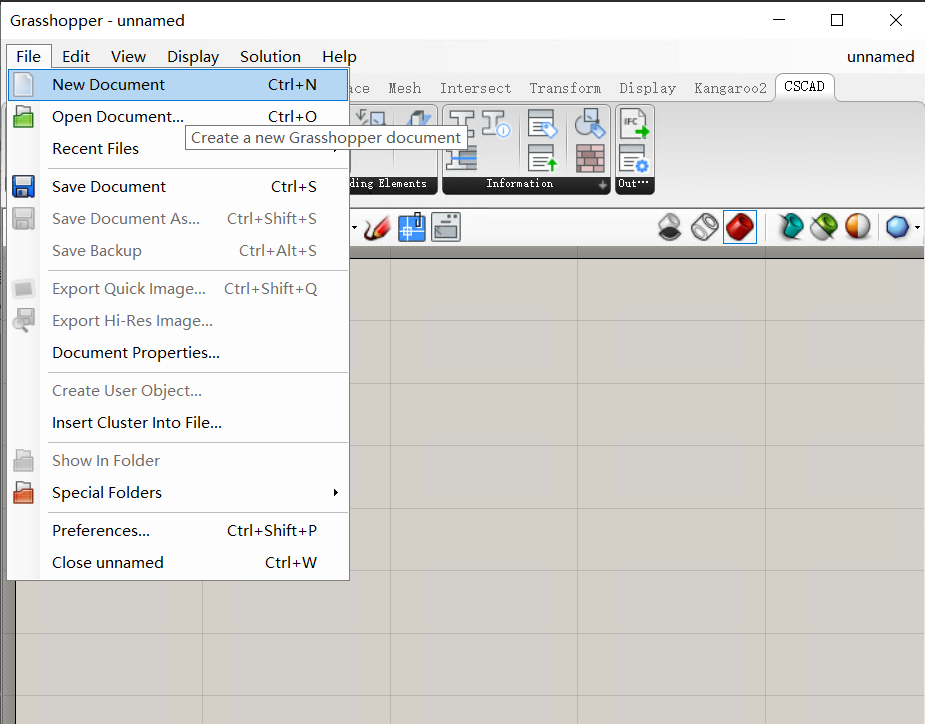Screen dimensions: 925x724
Task: Switch to wireframe preview cylinder icon
Action: [704, 227]
